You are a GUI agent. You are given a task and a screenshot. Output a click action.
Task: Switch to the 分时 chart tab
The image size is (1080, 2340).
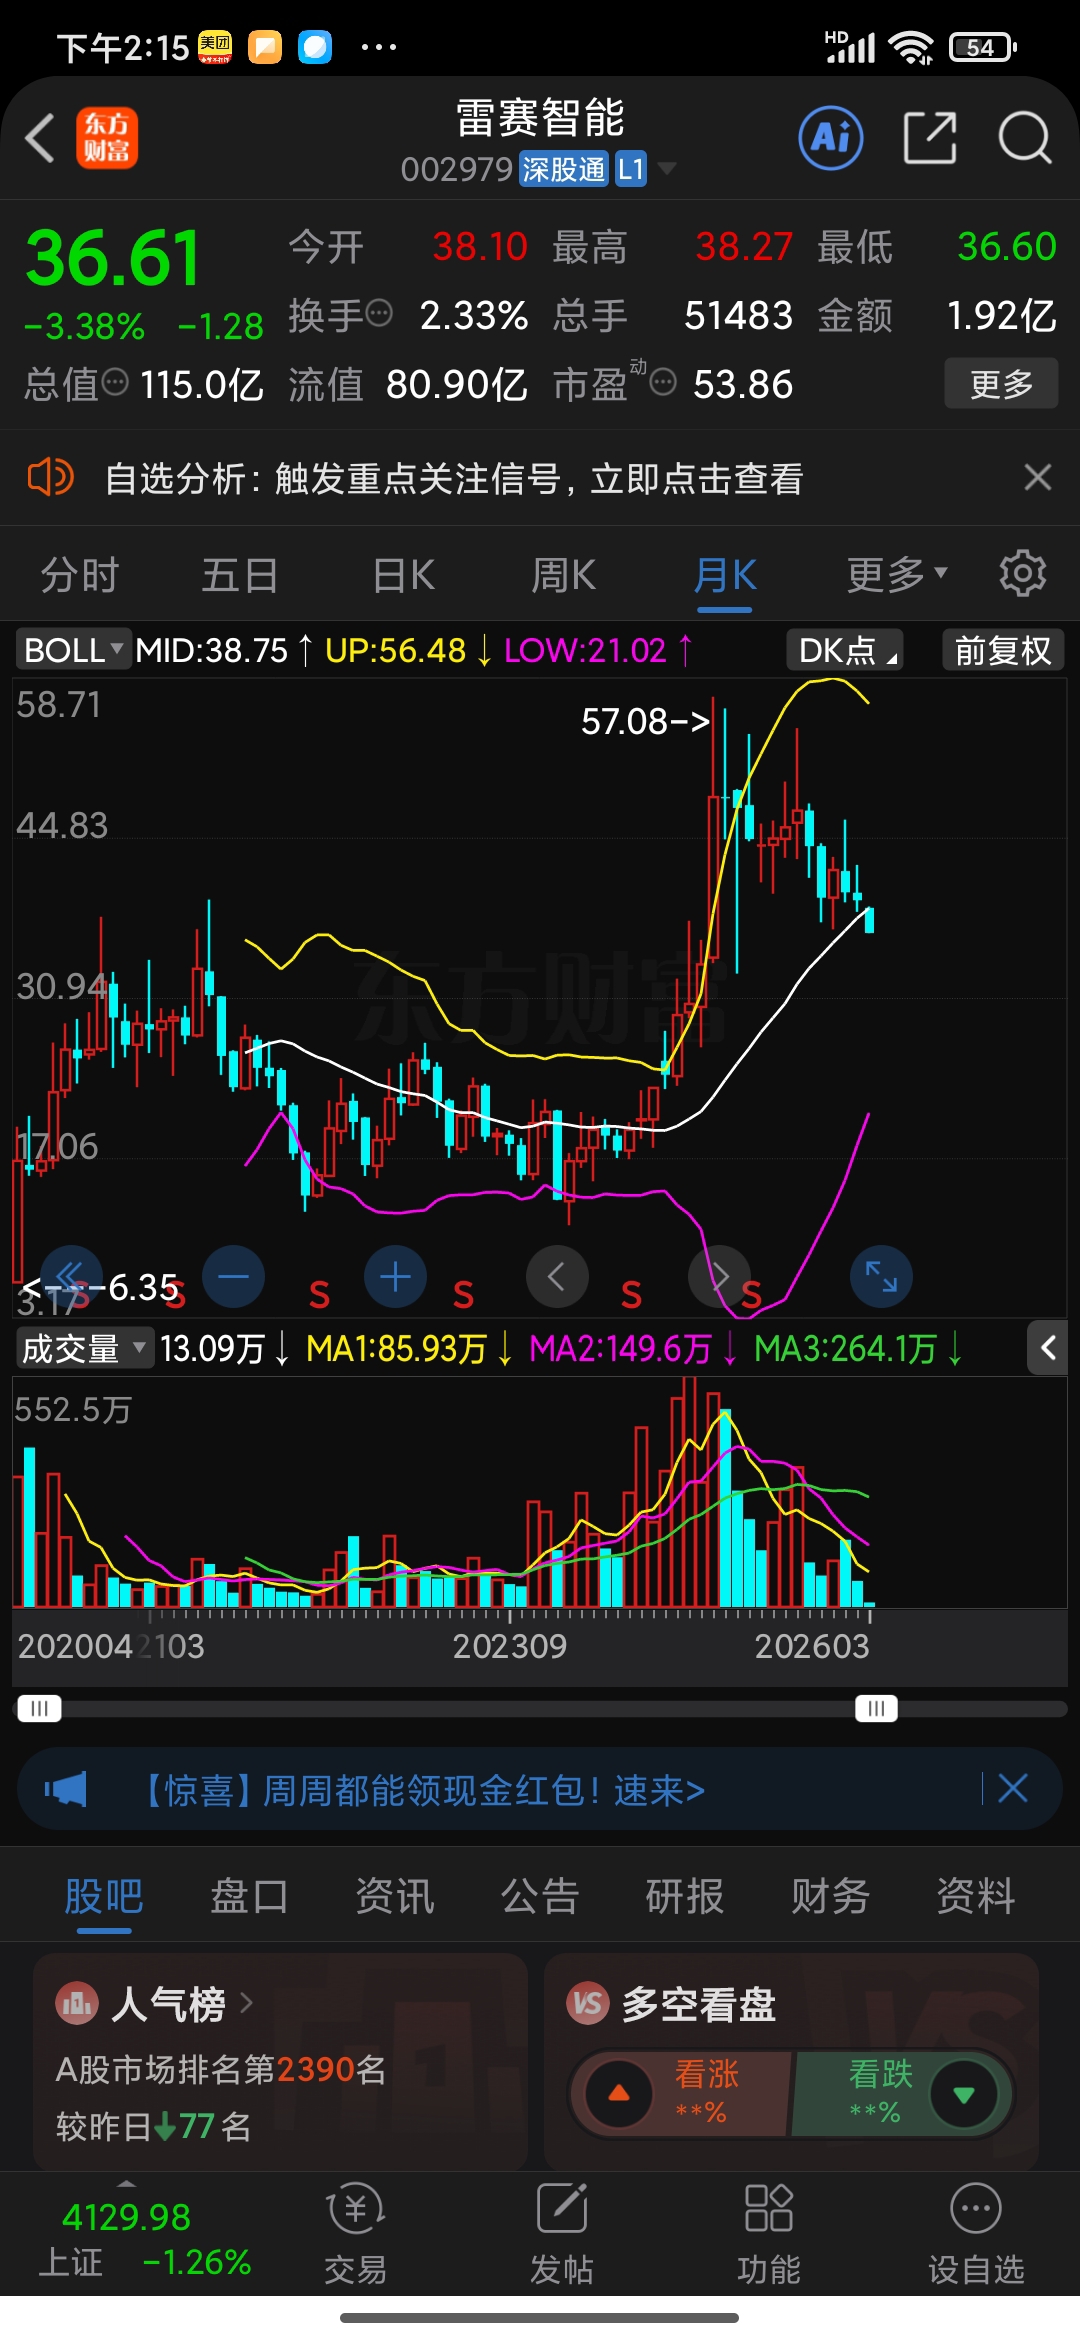[x=80, y=575]
